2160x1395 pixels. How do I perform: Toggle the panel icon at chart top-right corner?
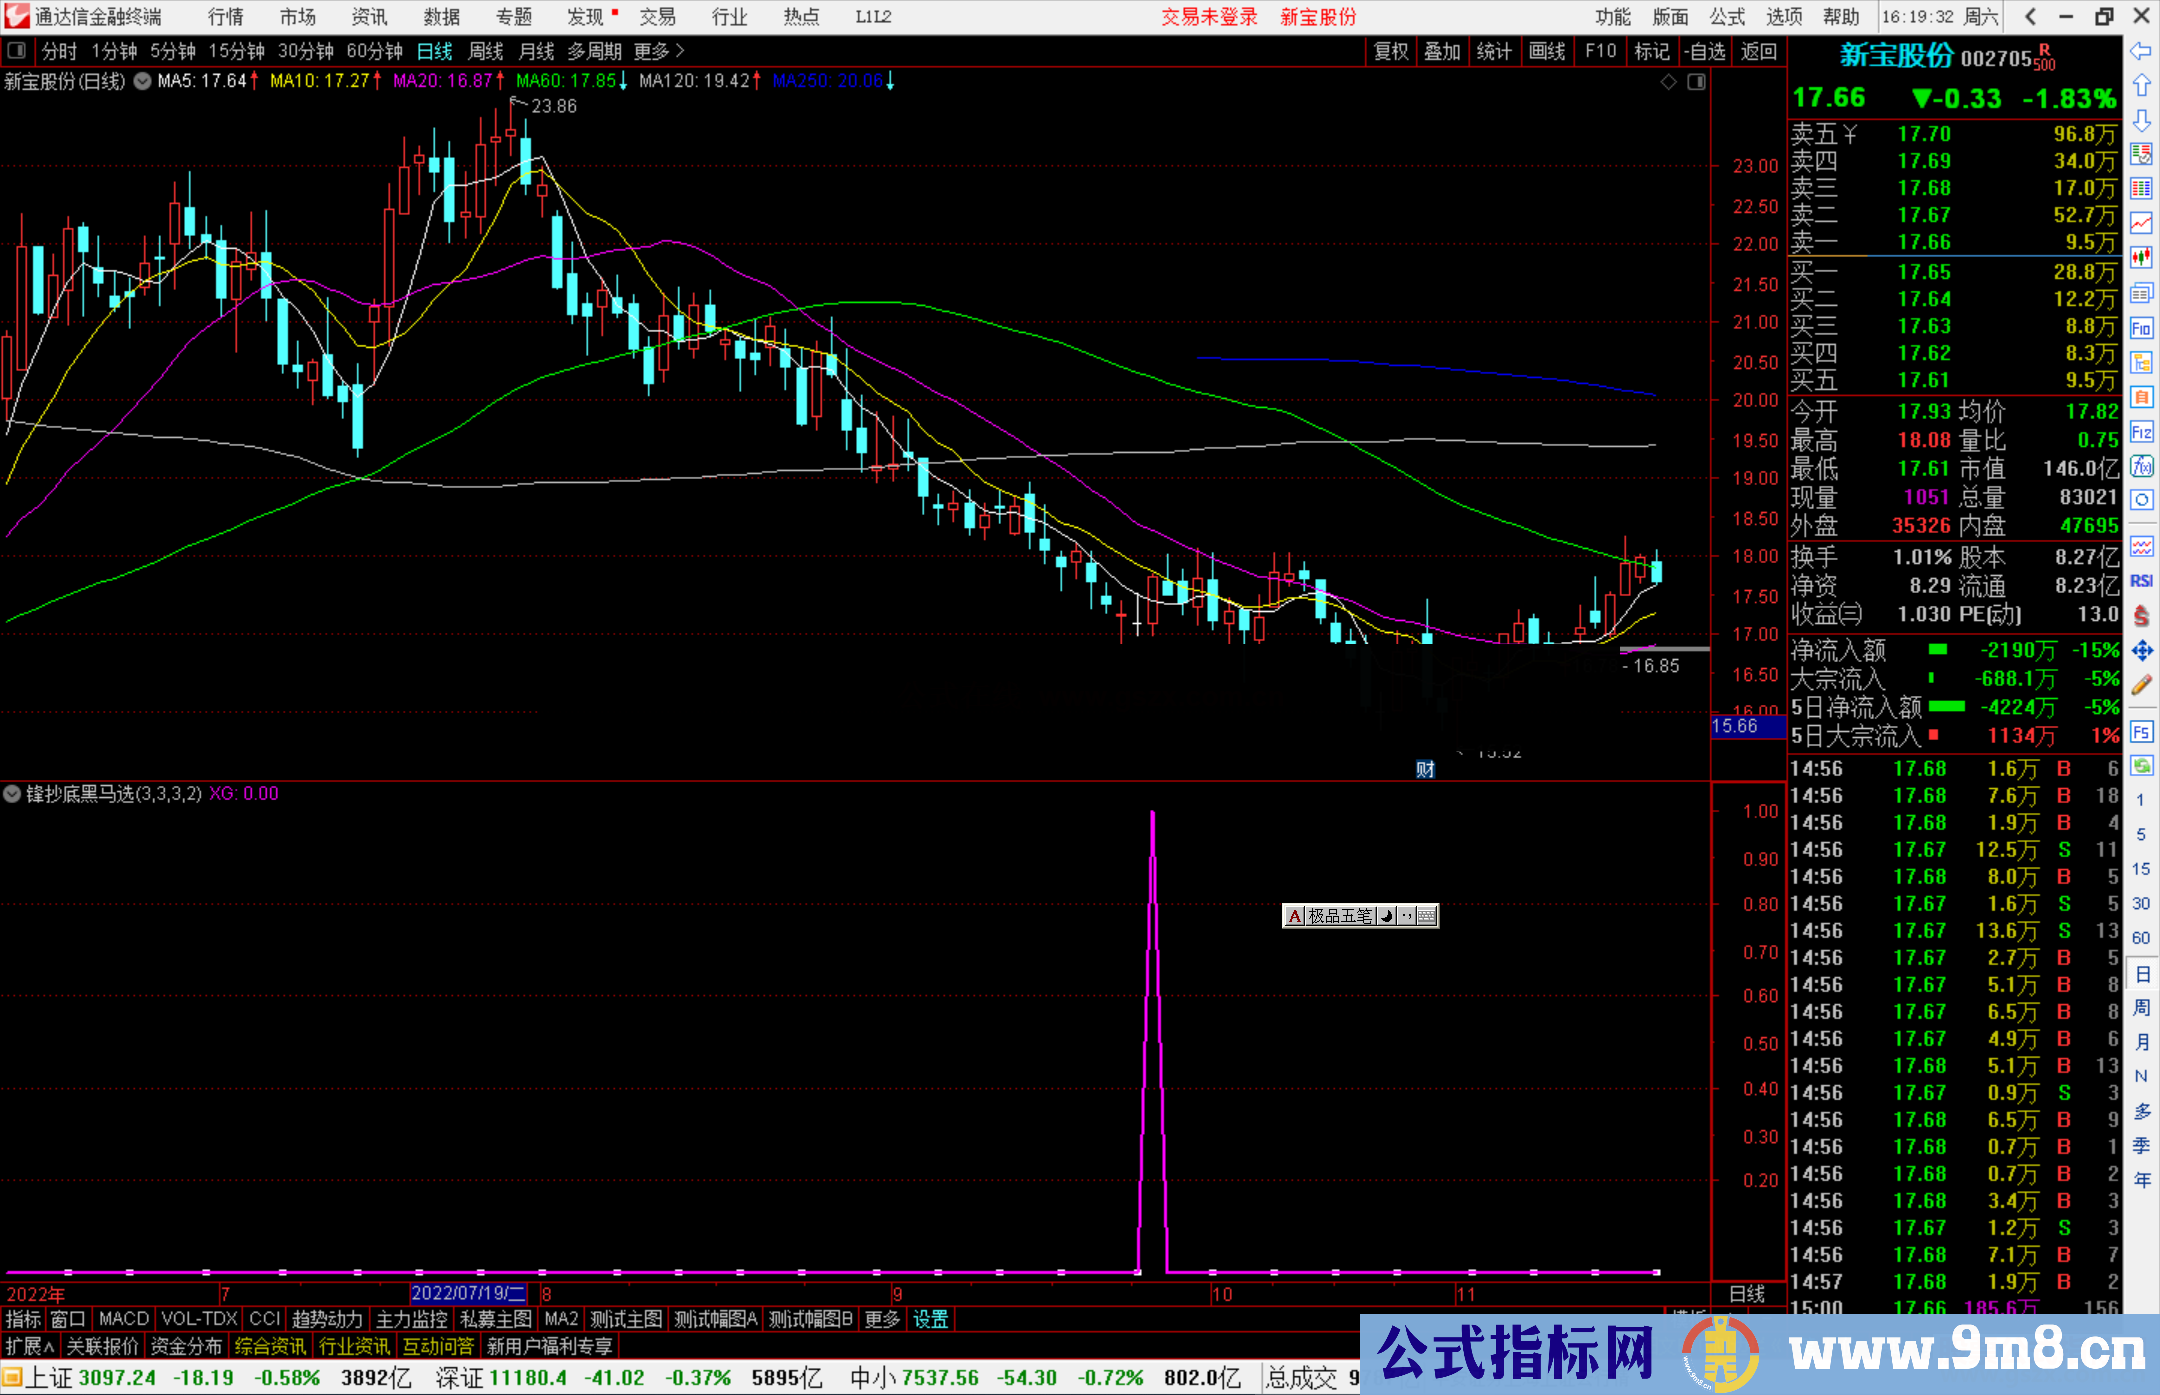click(1696, 82)
